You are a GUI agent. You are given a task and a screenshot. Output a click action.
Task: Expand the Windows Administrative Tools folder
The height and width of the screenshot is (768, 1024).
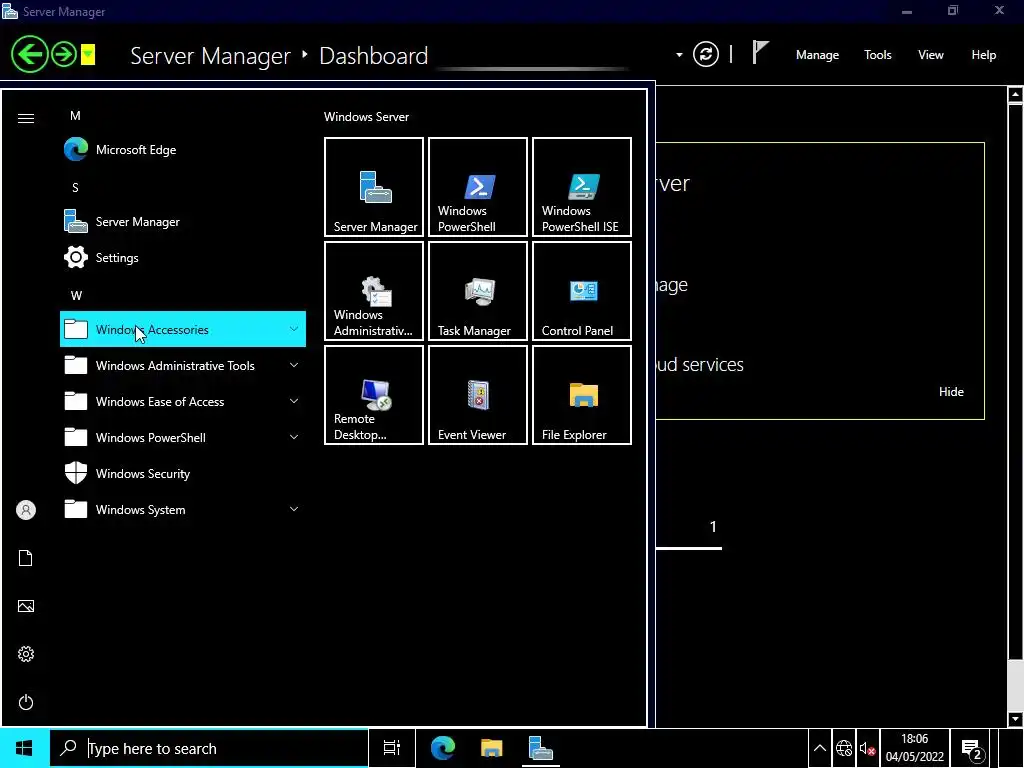[x=183, y=366]
